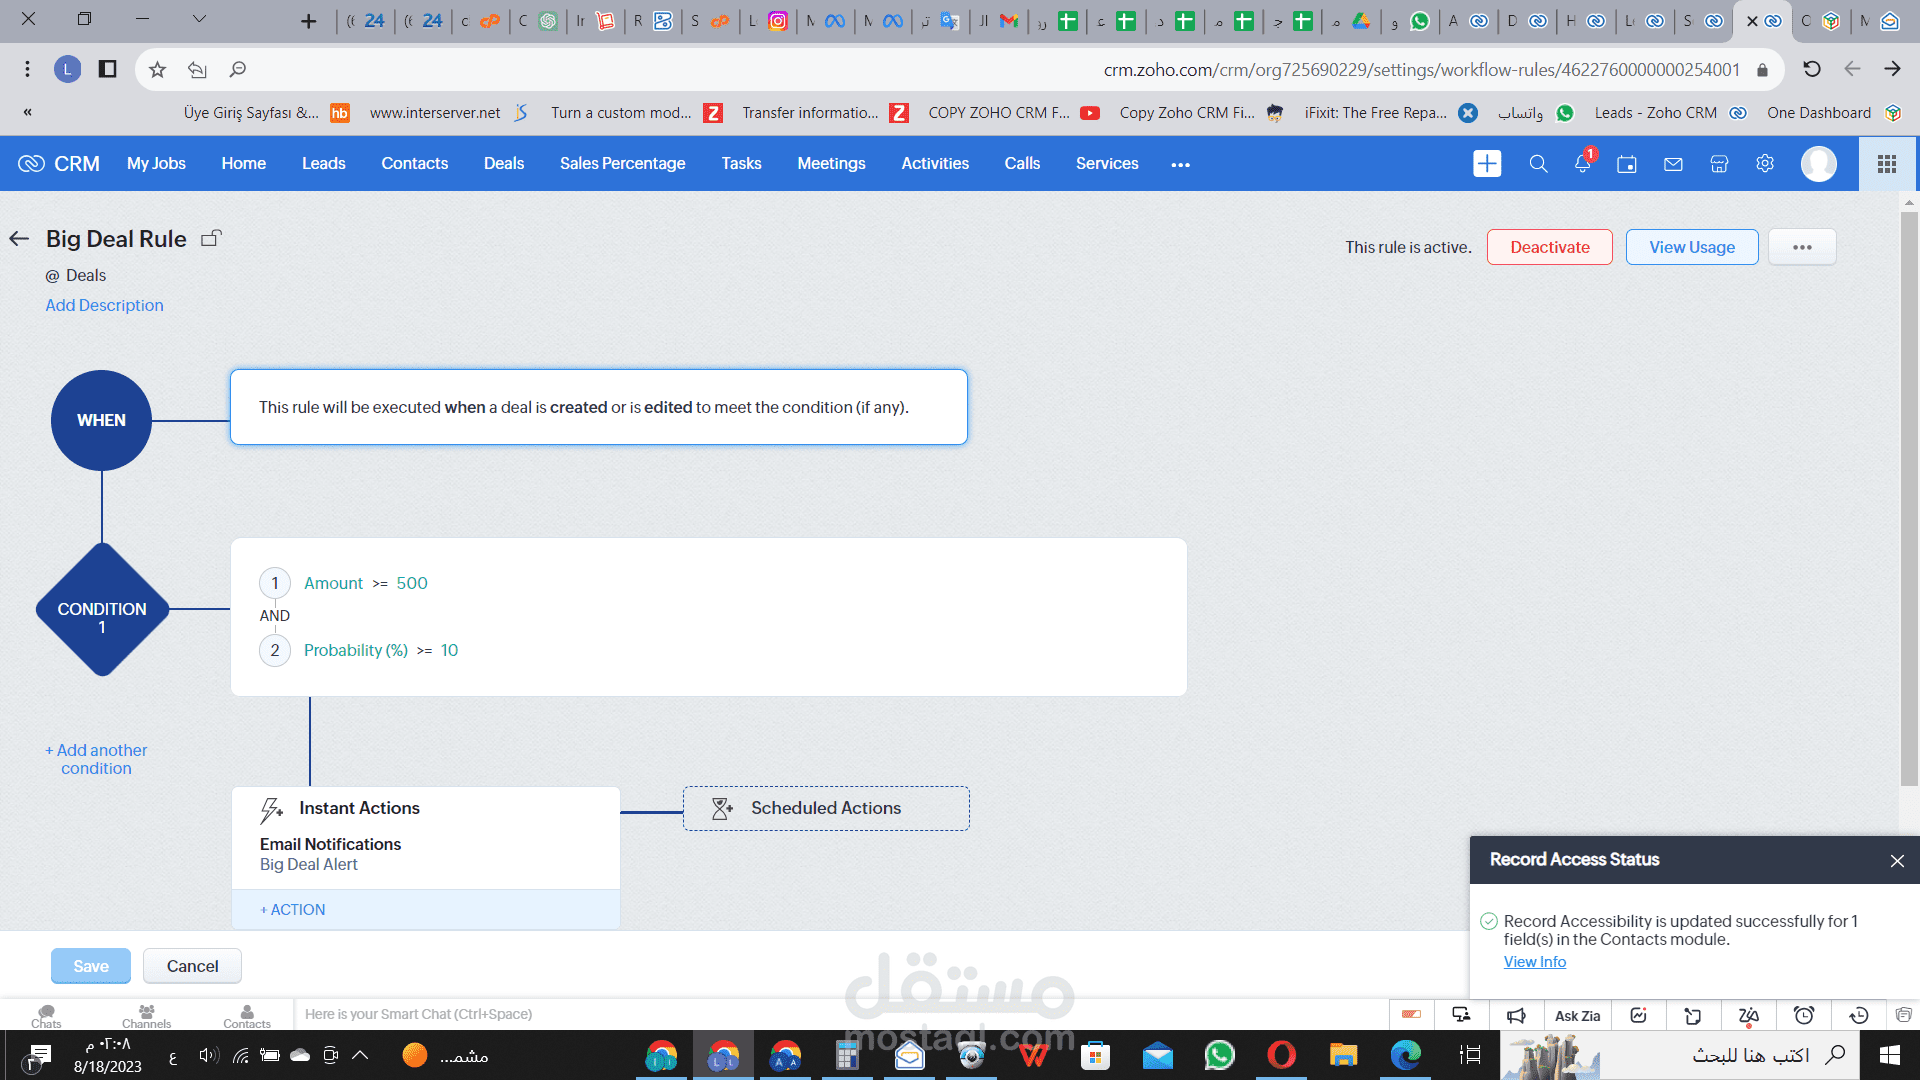
Task: Open the notifications bell icon
Action: click(1582, 164)
